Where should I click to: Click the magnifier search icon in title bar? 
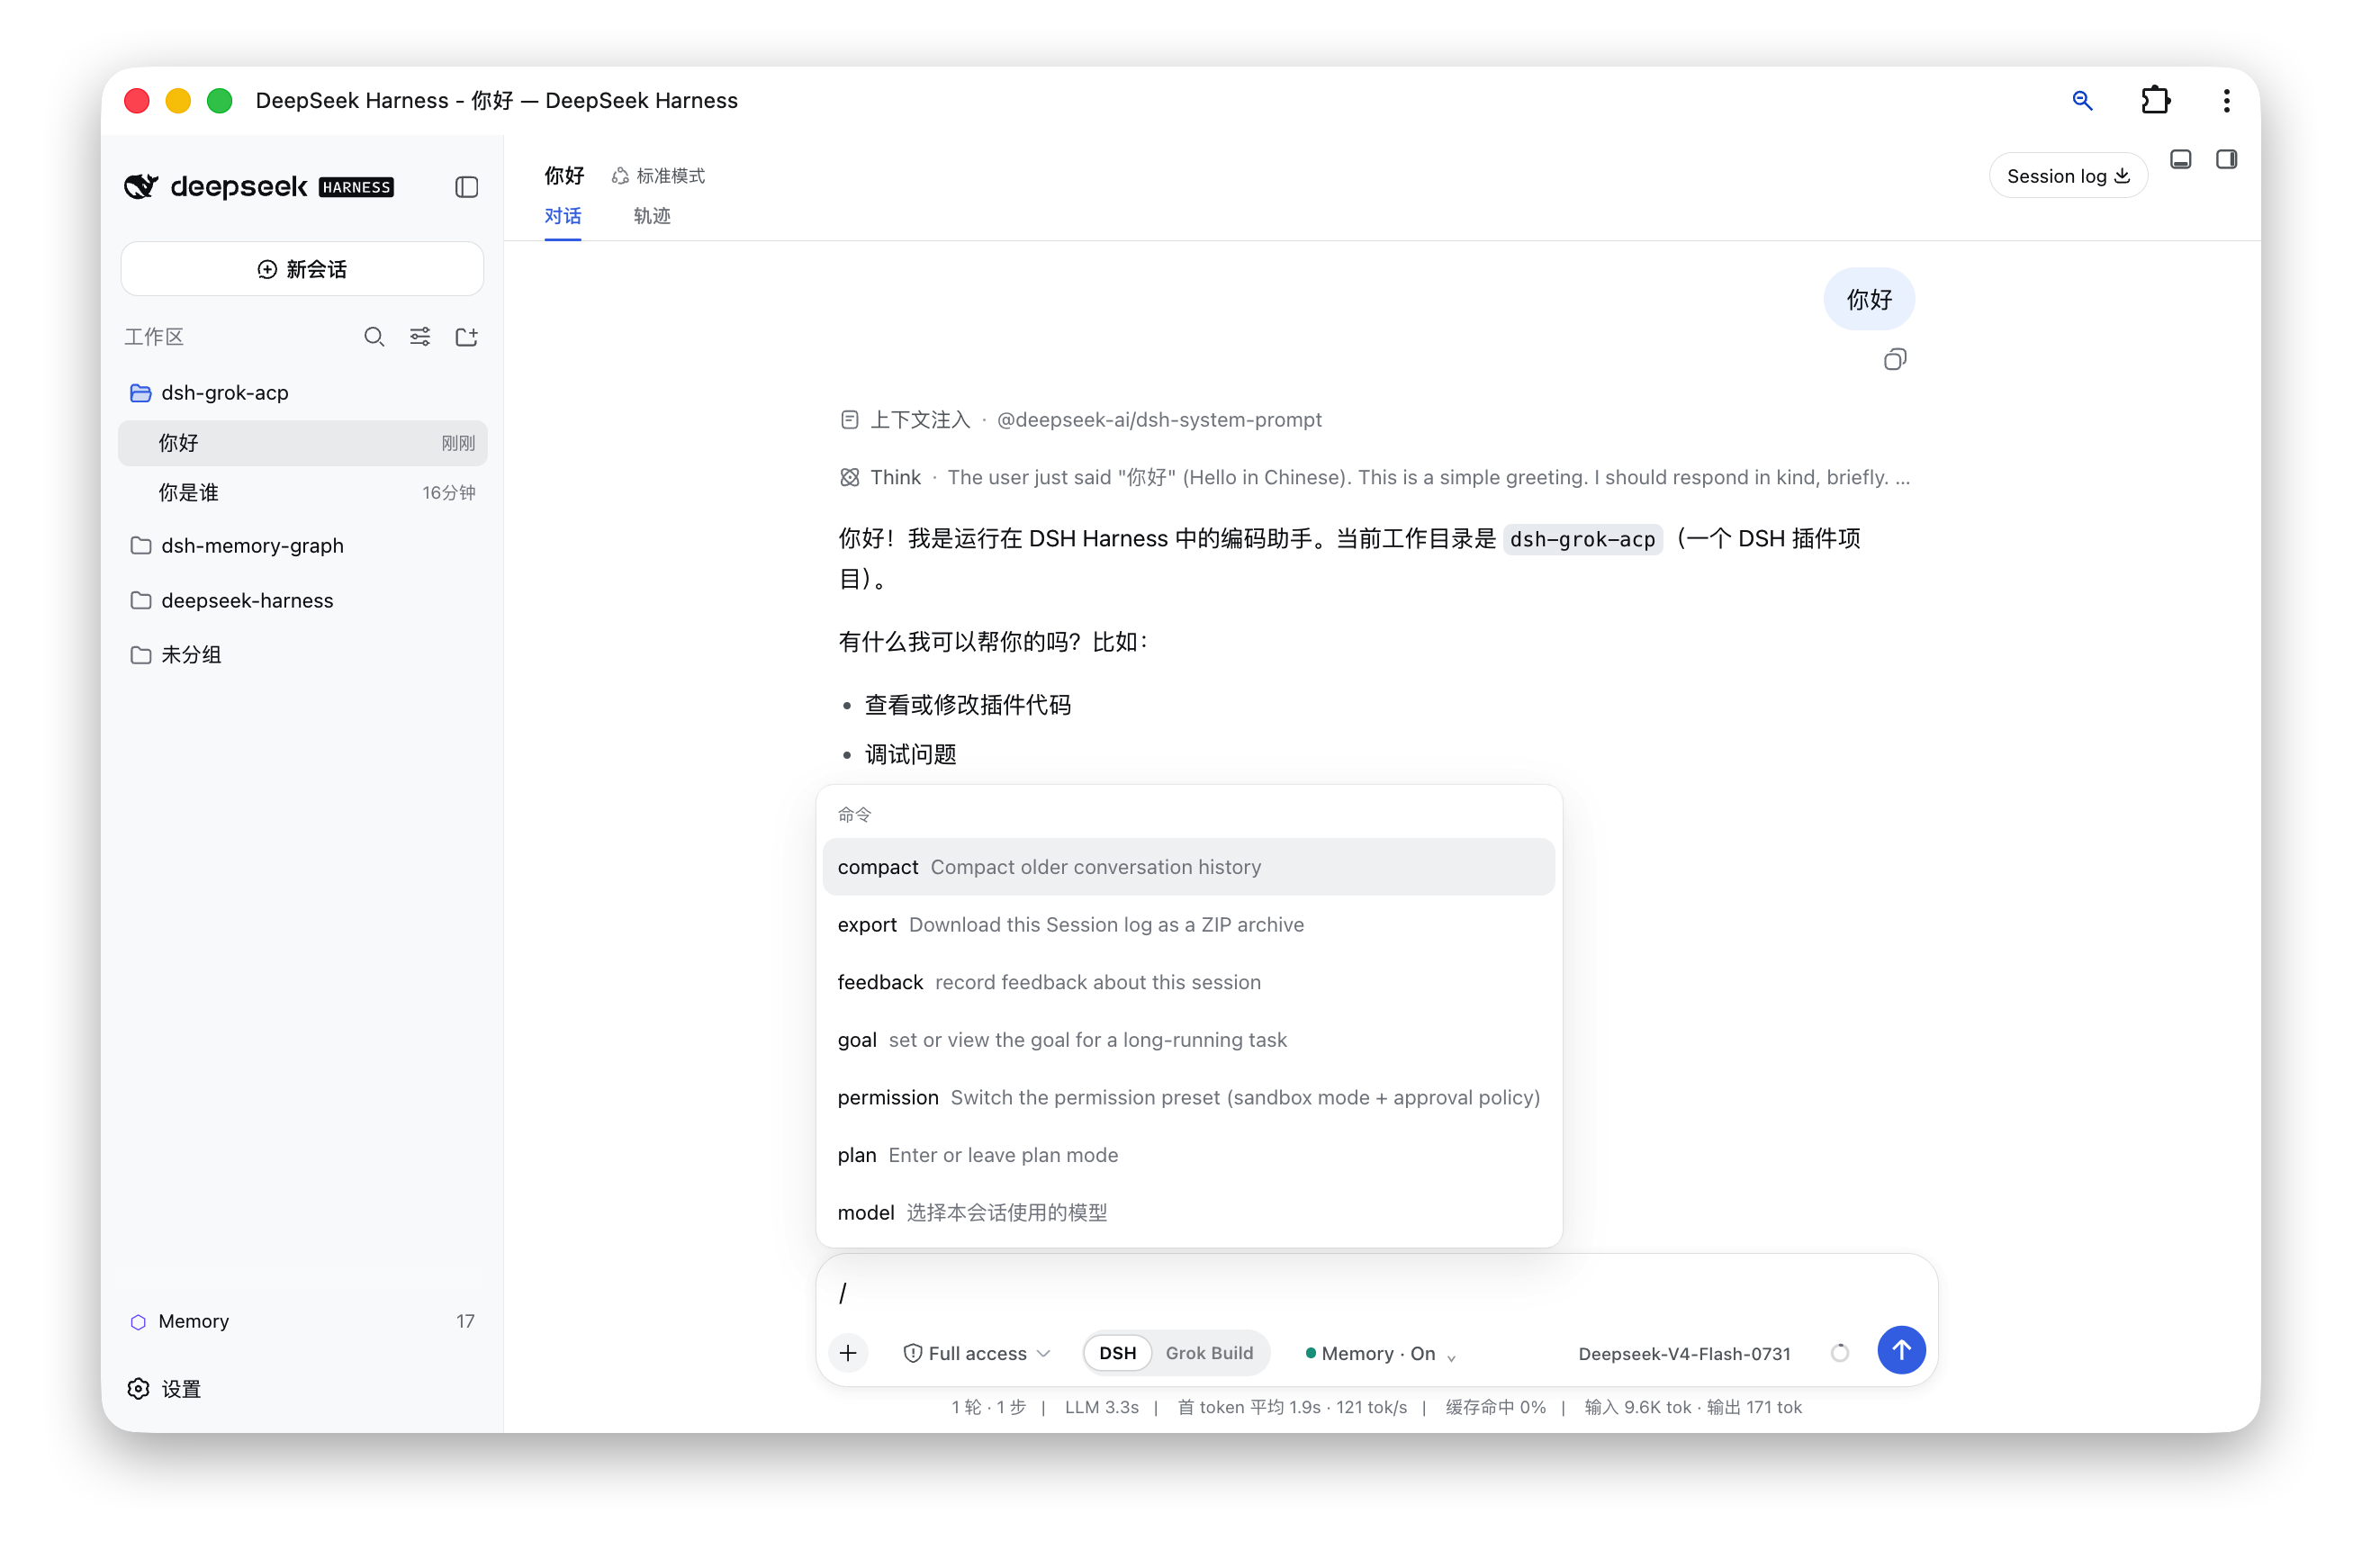tap(2082, 100)
